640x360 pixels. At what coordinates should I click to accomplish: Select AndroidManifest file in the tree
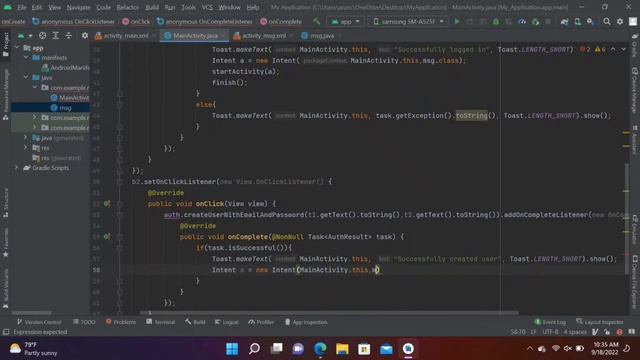pos(65,68)
